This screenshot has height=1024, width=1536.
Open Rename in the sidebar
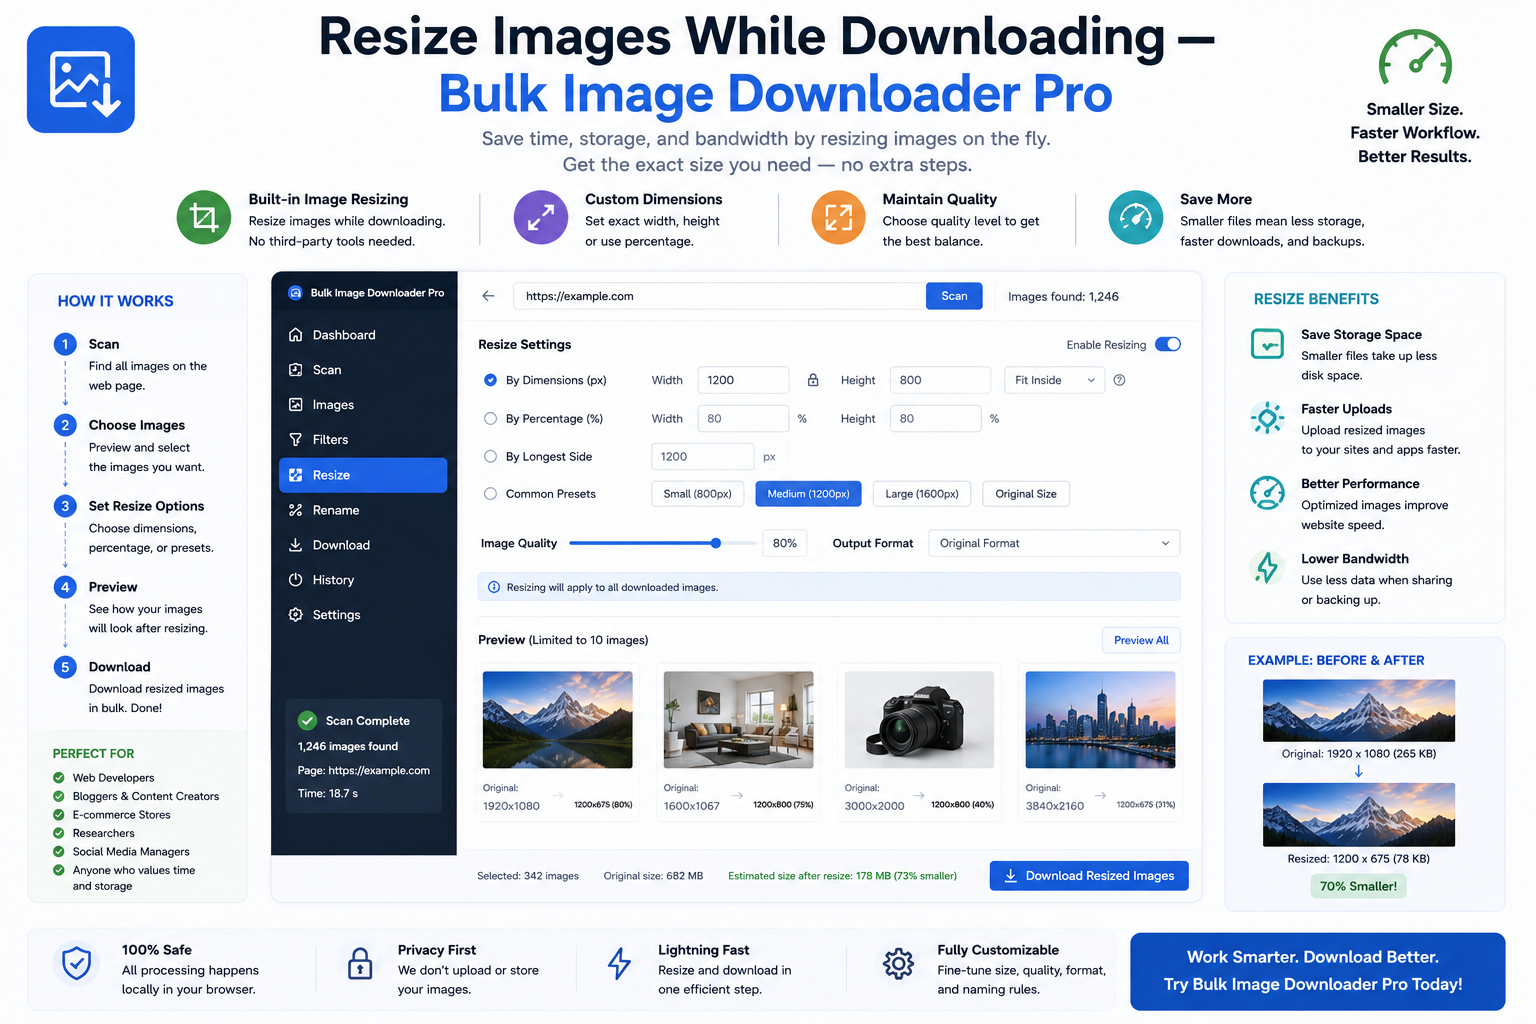pyautogui.click(x=362, y=510)
